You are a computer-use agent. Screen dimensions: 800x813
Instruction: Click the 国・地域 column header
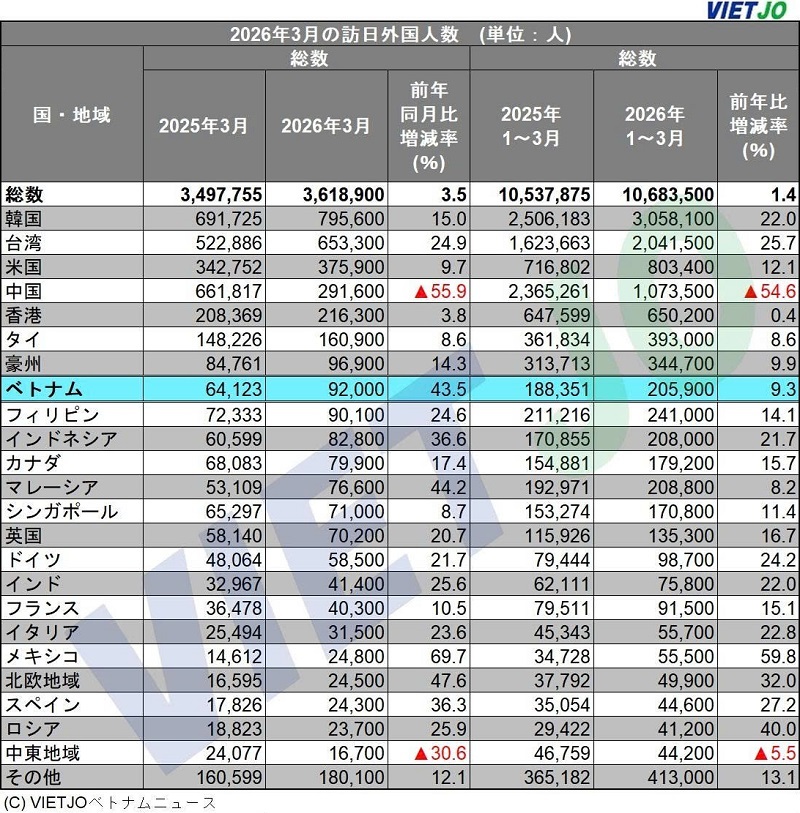point(72,115)
